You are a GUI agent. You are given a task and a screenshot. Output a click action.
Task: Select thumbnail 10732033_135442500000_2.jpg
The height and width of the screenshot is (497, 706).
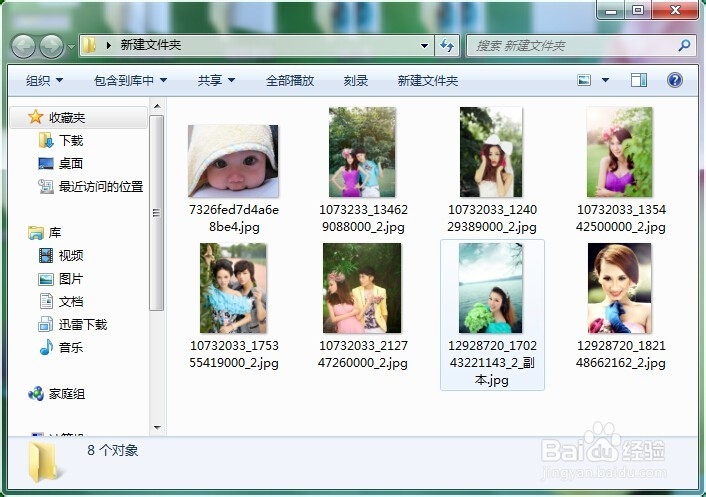coord(620,152)
